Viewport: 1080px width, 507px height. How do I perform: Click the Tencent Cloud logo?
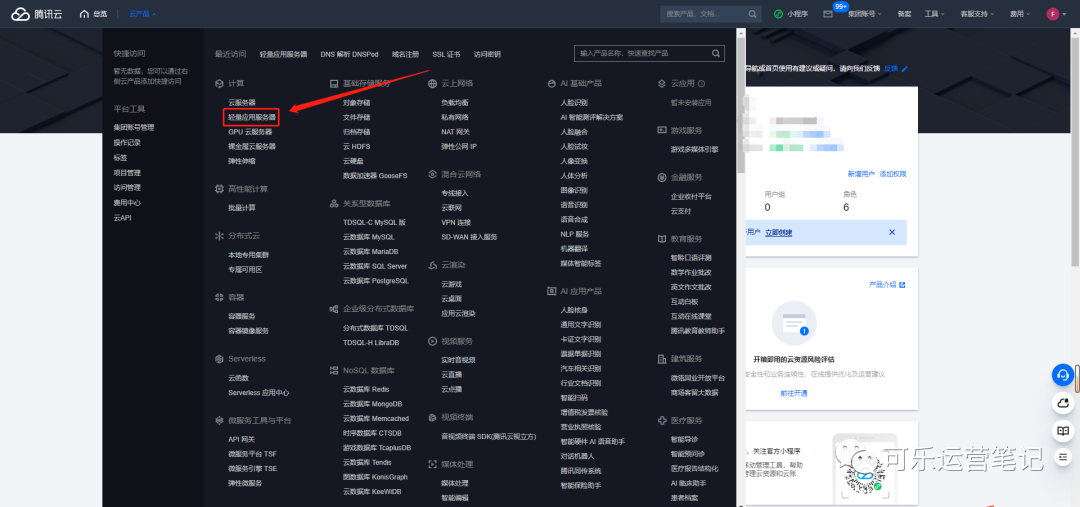tap(37, 14)
